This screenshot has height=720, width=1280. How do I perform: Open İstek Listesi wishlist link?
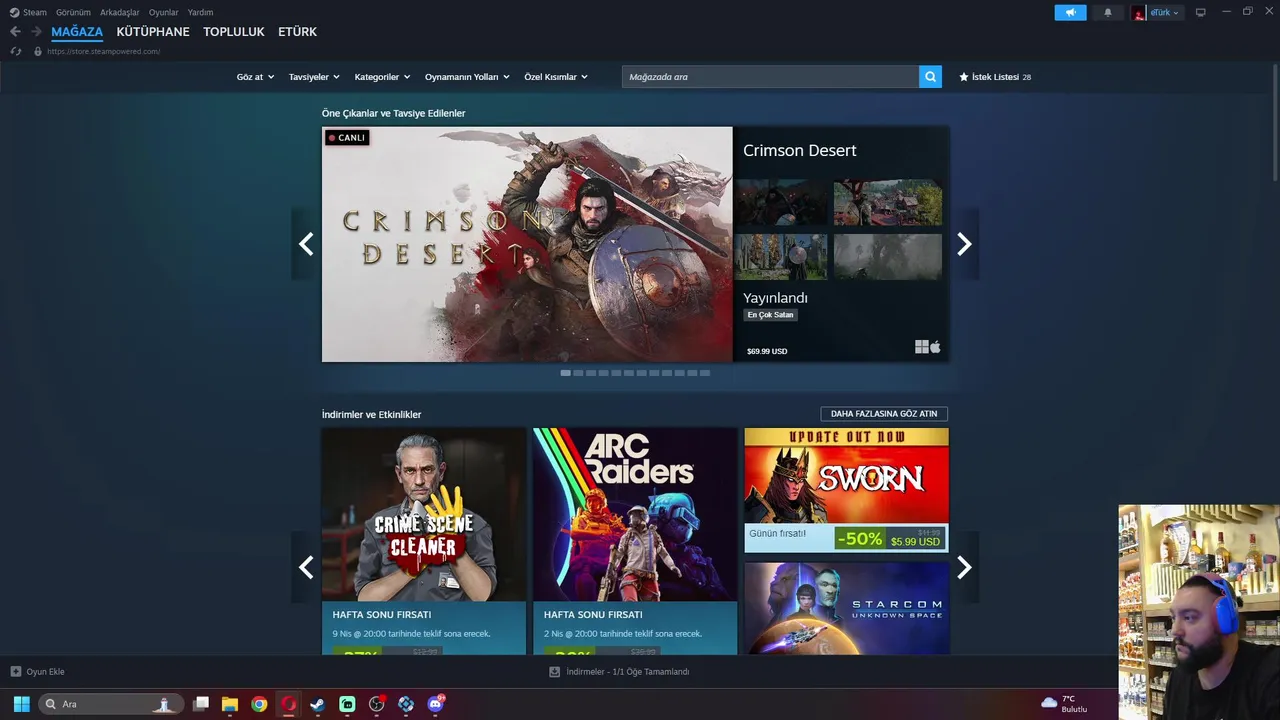click(995, 77)
